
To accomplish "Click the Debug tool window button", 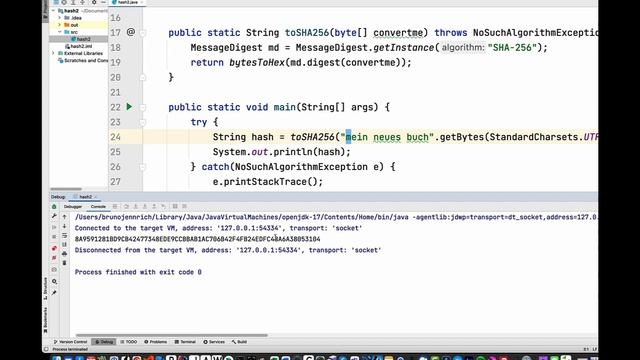I will [x=104, y=342].
